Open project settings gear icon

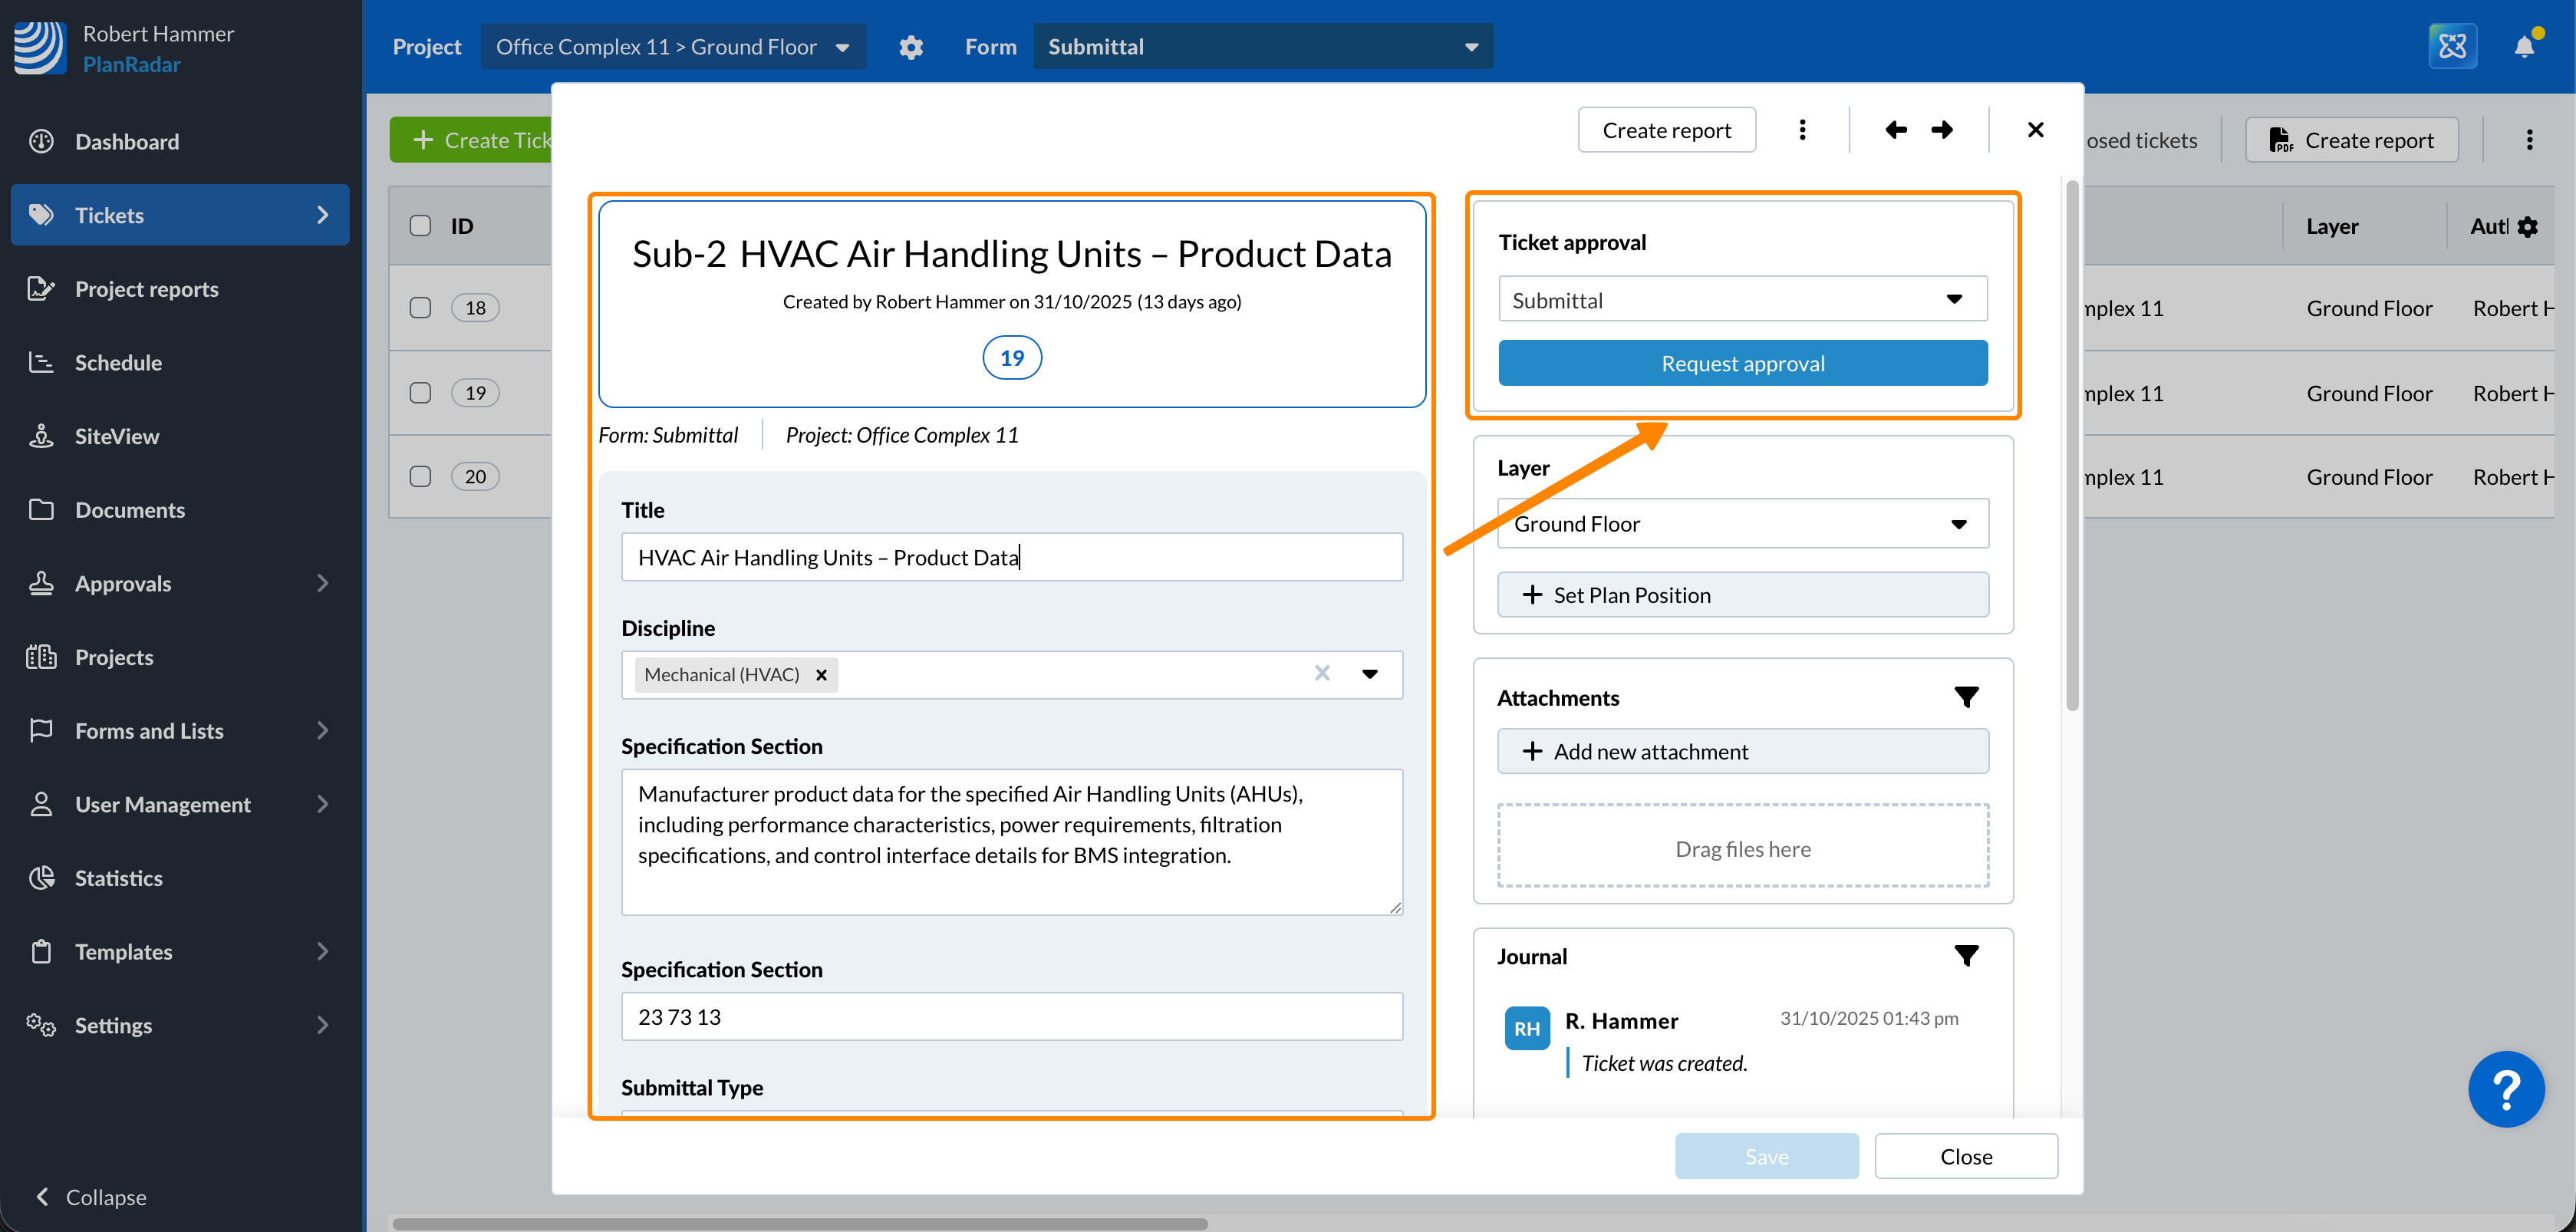pos(910,47)
